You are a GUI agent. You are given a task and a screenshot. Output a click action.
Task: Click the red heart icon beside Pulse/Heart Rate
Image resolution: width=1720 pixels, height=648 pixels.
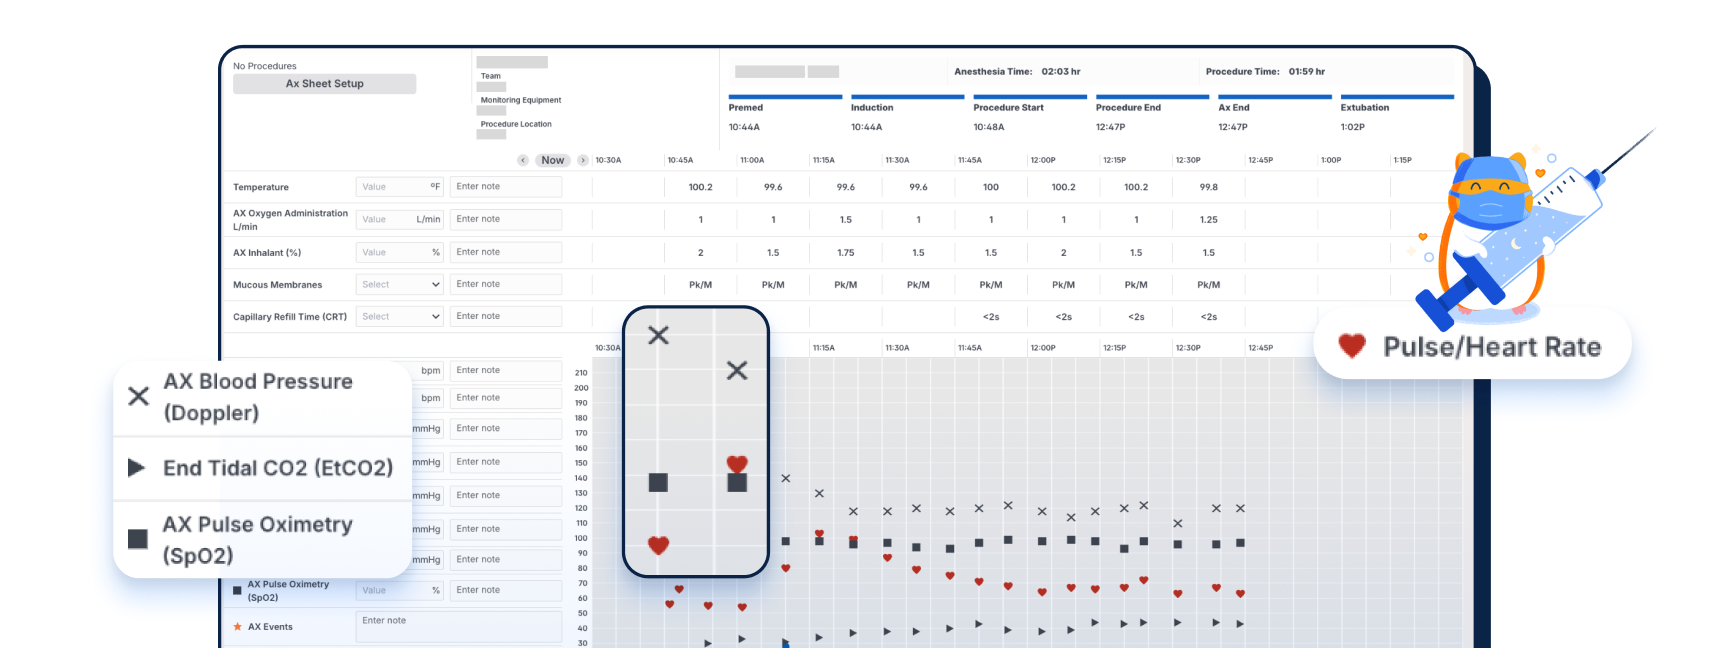tap(1352, 346)
